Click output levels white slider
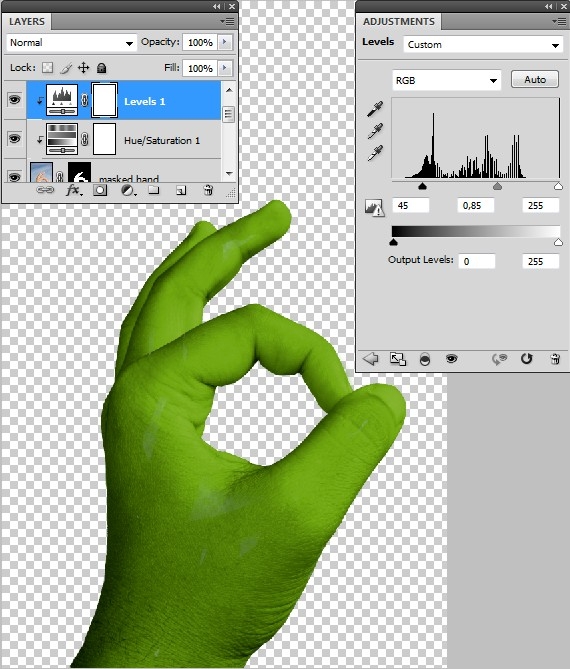The image size is (570, 669). (558, 242)
